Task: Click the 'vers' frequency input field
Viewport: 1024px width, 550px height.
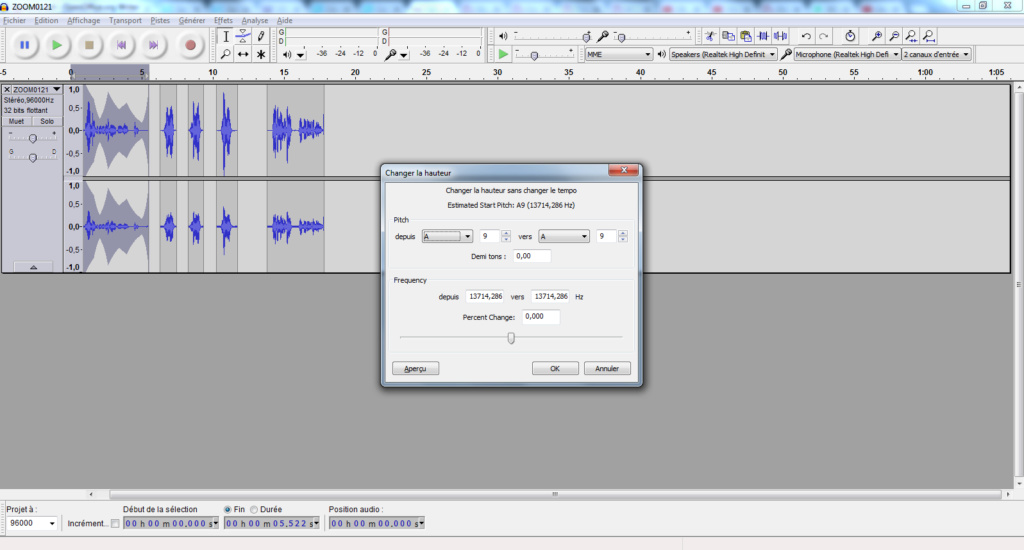Action: tap(551, 297)
